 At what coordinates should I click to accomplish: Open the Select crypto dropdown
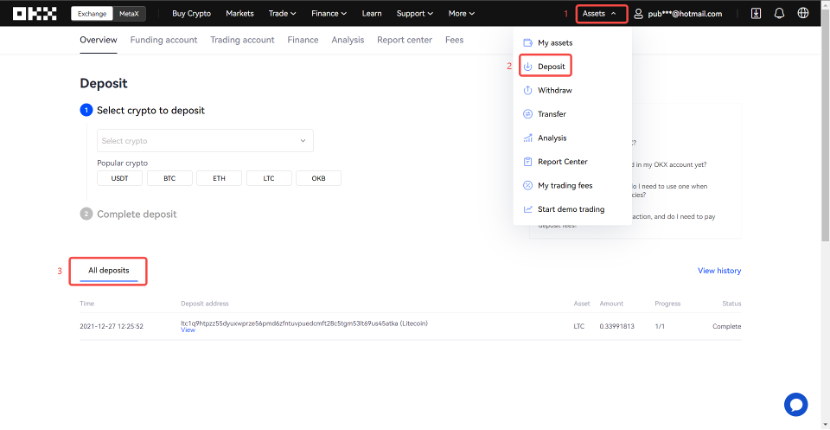tap(205, 141)
